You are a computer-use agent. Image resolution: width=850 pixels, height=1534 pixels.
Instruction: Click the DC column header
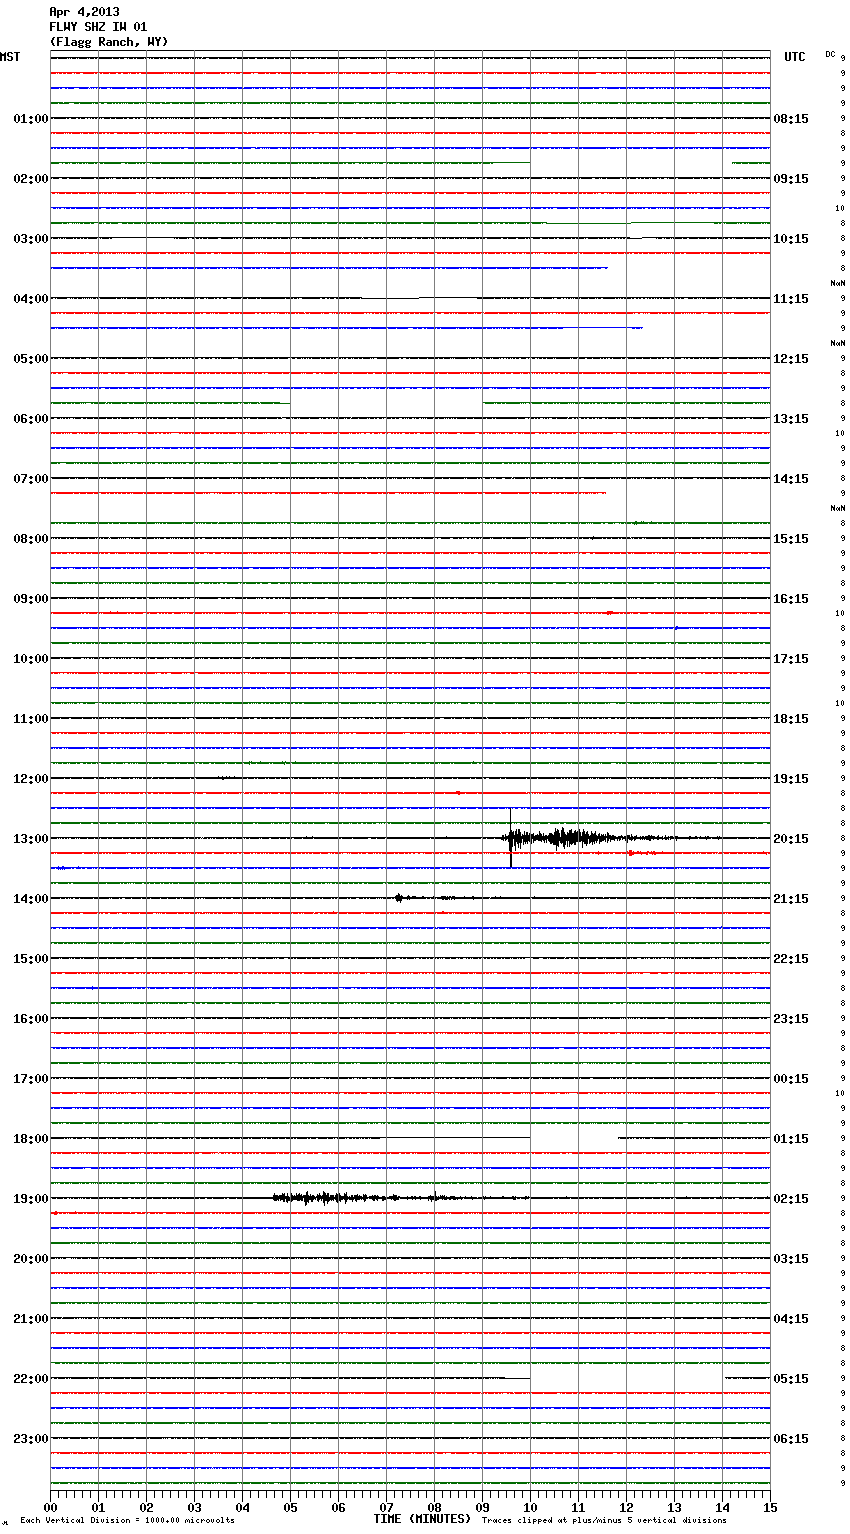click(x=830, y=54)
